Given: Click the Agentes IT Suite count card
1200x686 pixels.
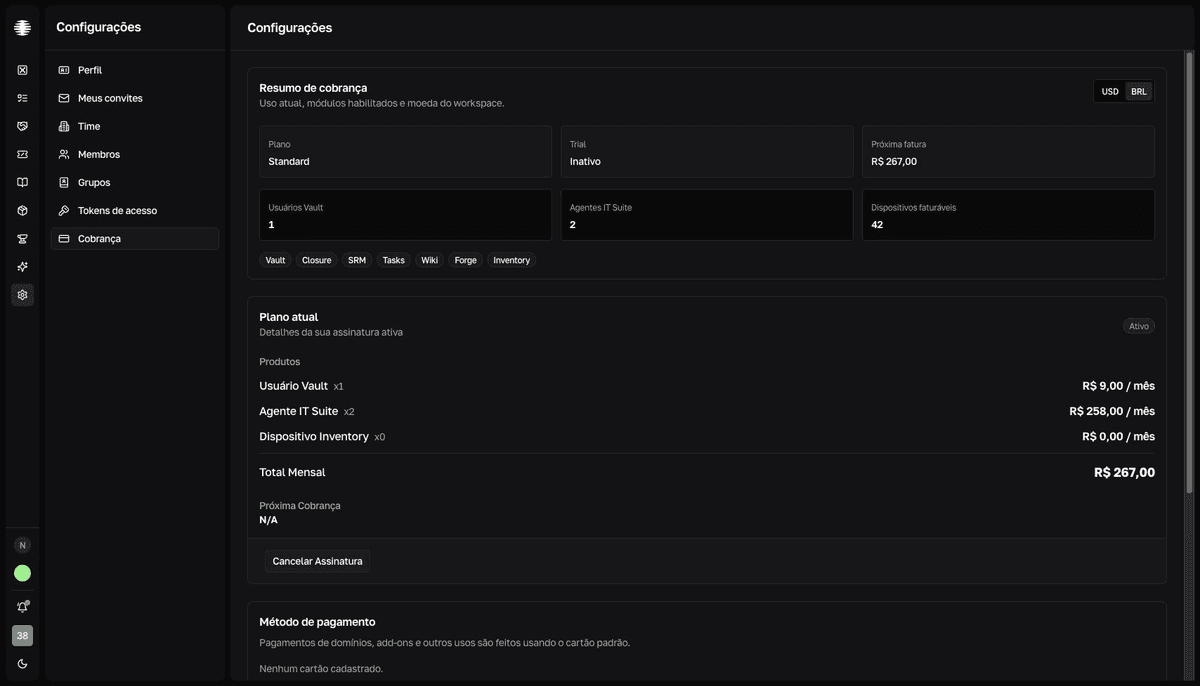Looking at the screenshot, I should (707, 215).
